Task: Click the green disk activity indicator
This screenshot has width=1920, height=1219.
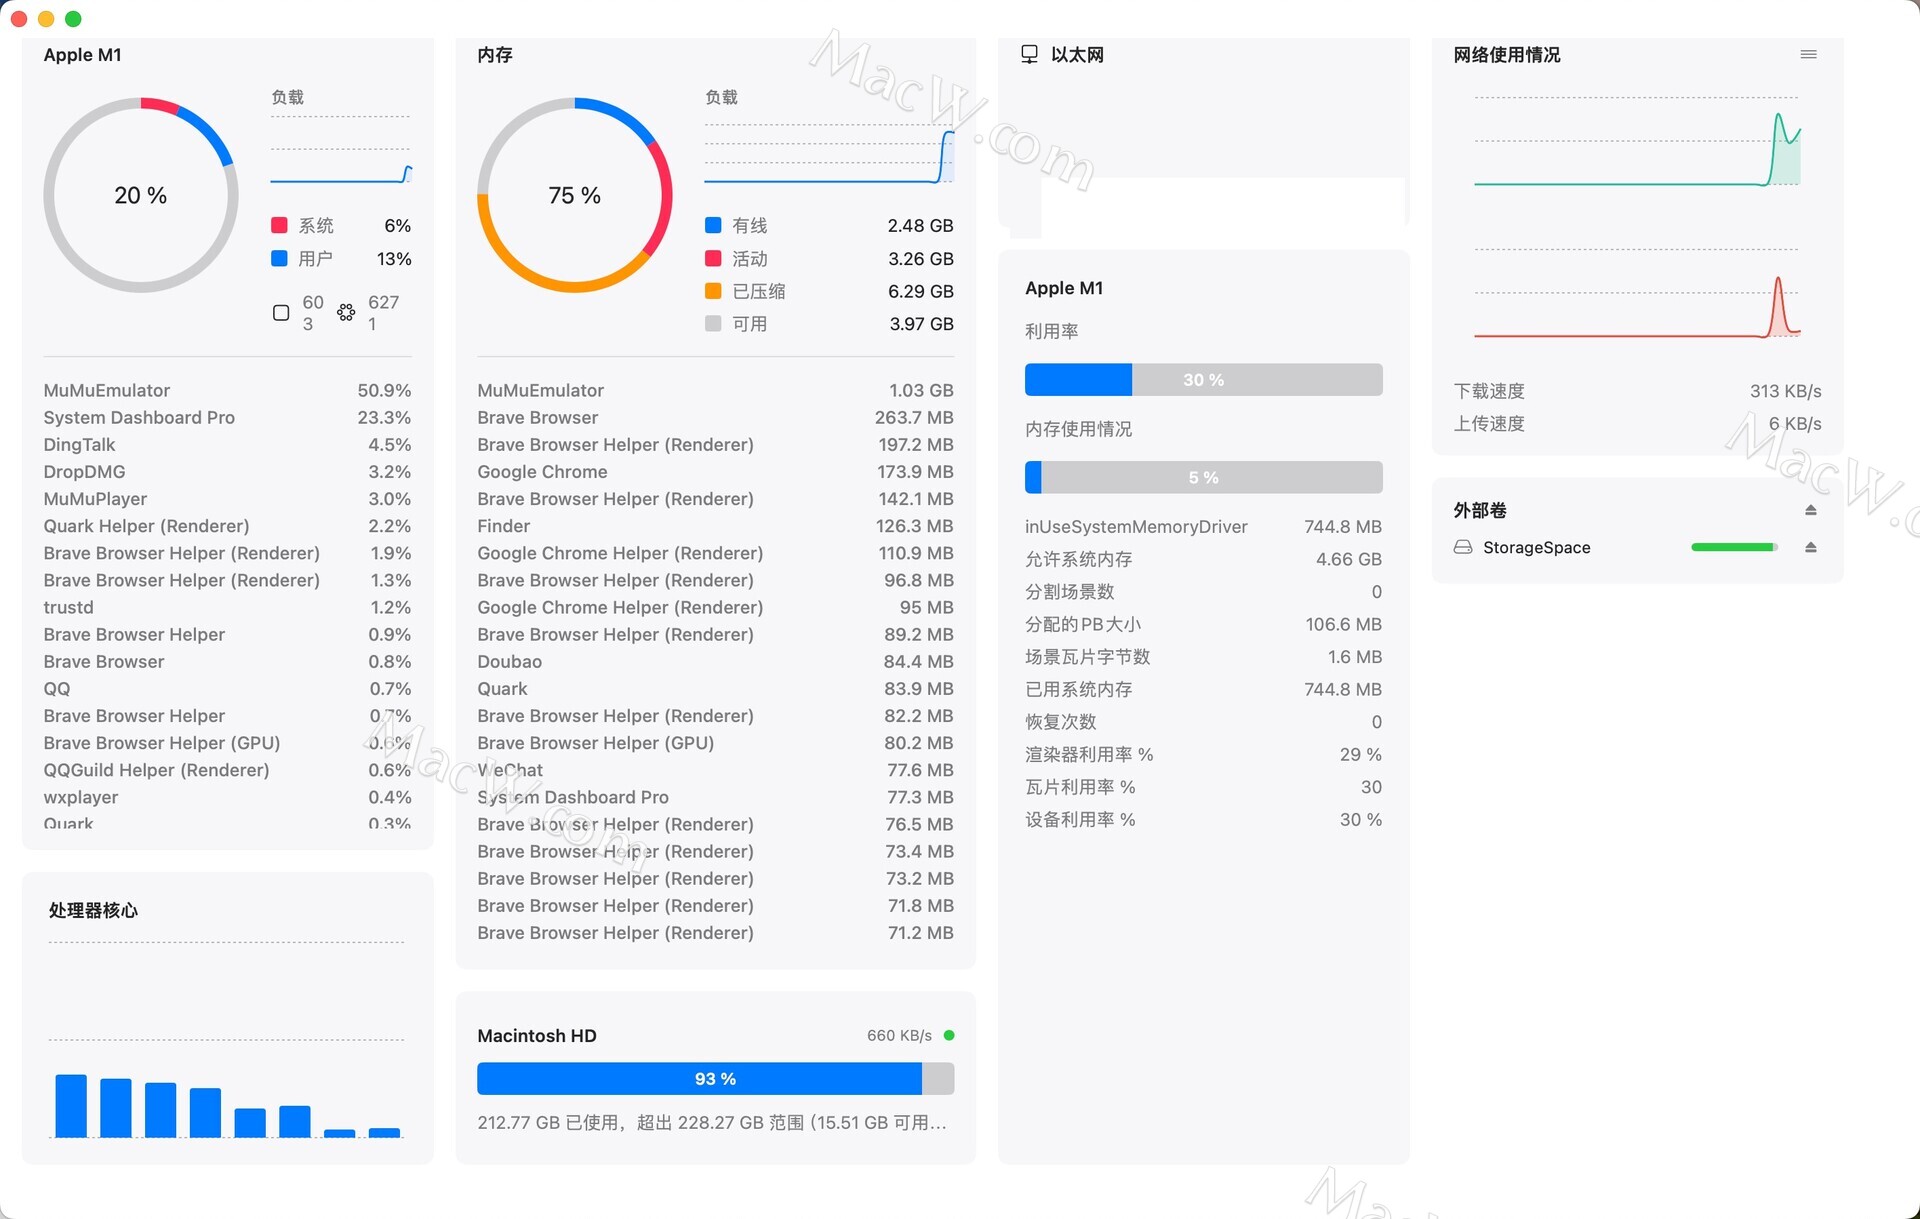Action: [x=949, y=1035]
